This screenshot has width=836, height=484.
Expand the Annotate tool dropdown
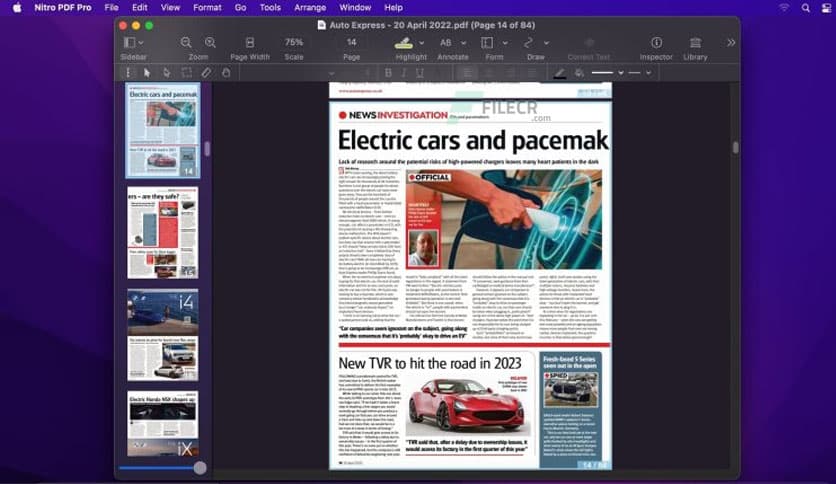tap(464, 43)
